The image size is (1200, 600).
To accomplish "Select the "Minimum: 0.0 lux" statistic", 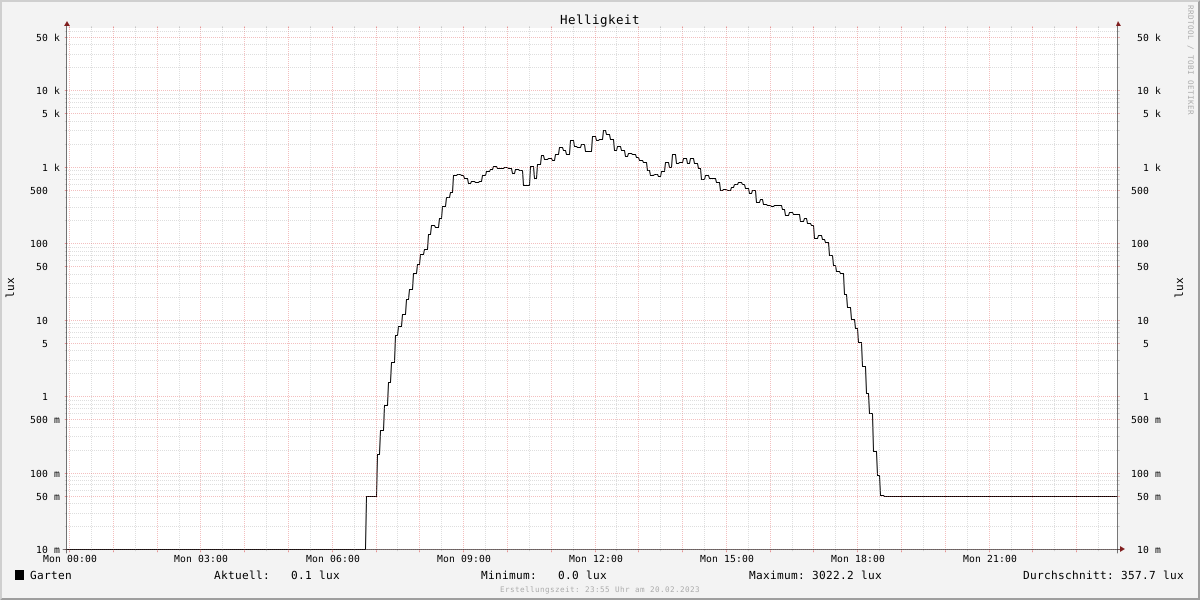I will pyautogui.click(x=543, y=575).
